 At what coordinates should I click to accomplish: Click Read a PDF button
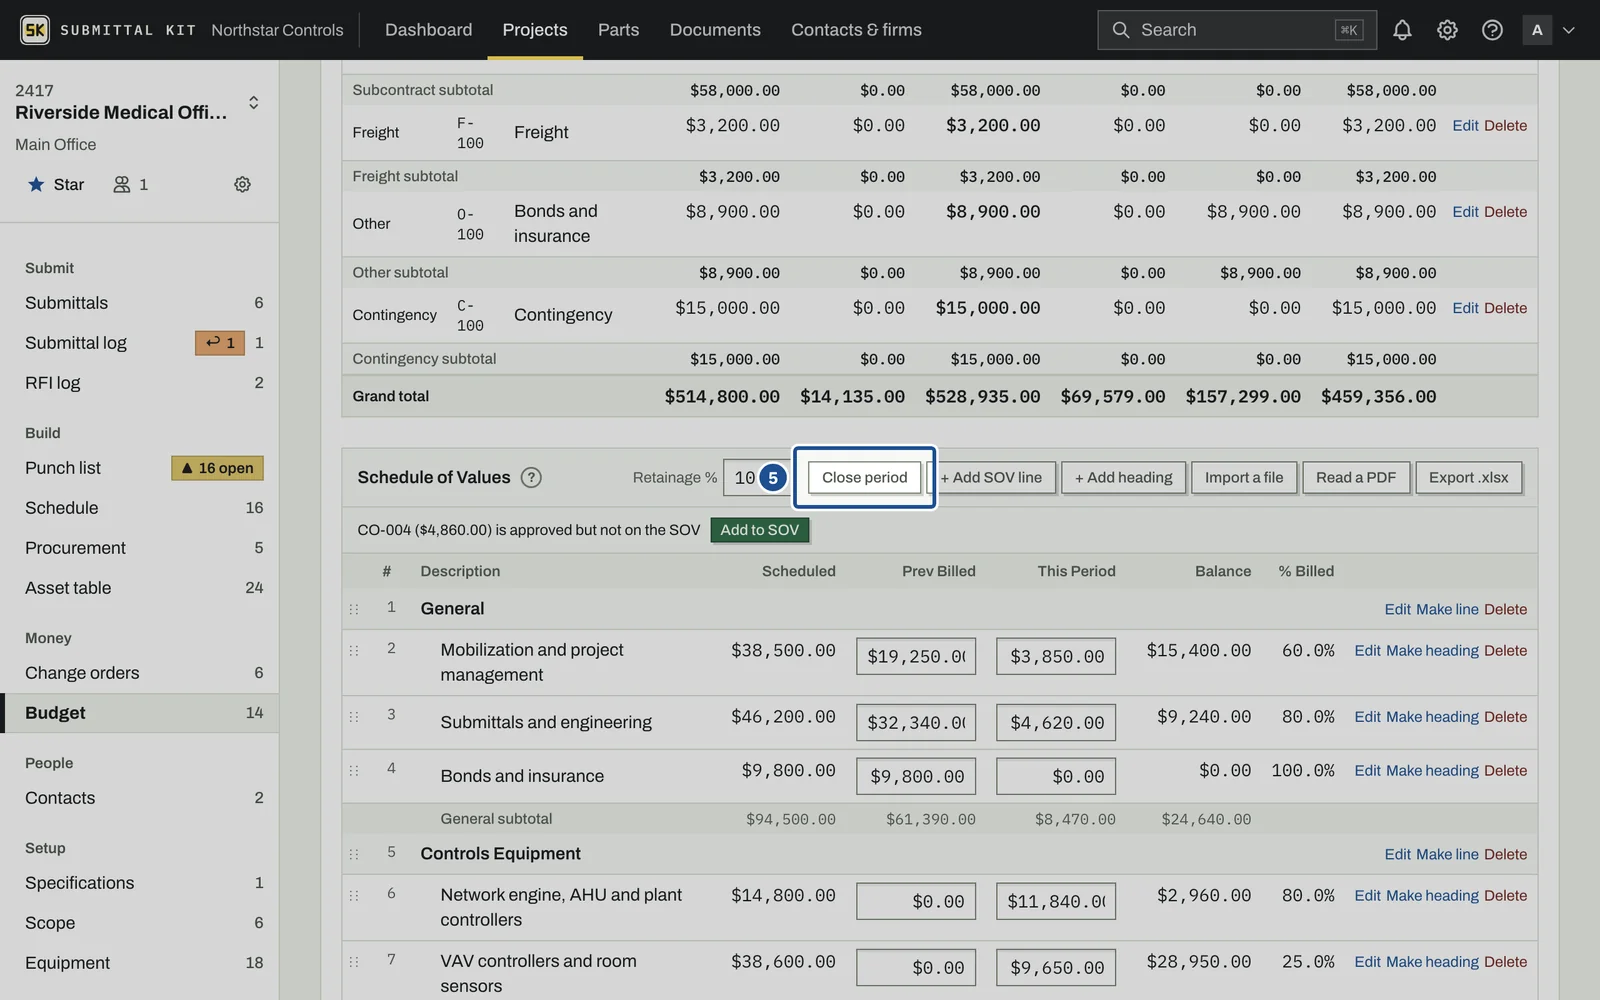(x=1356, y=477)
